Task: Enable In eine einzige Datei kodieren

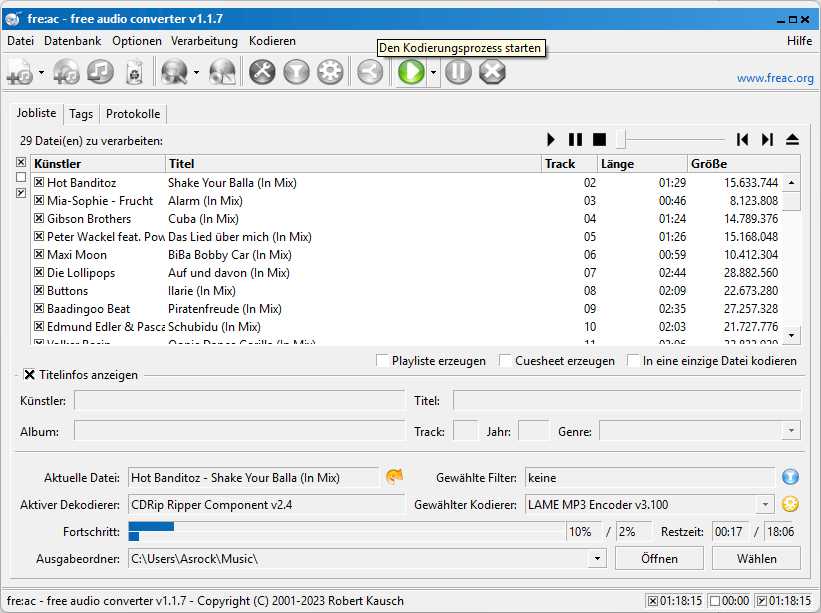Action: coord(634,361)
